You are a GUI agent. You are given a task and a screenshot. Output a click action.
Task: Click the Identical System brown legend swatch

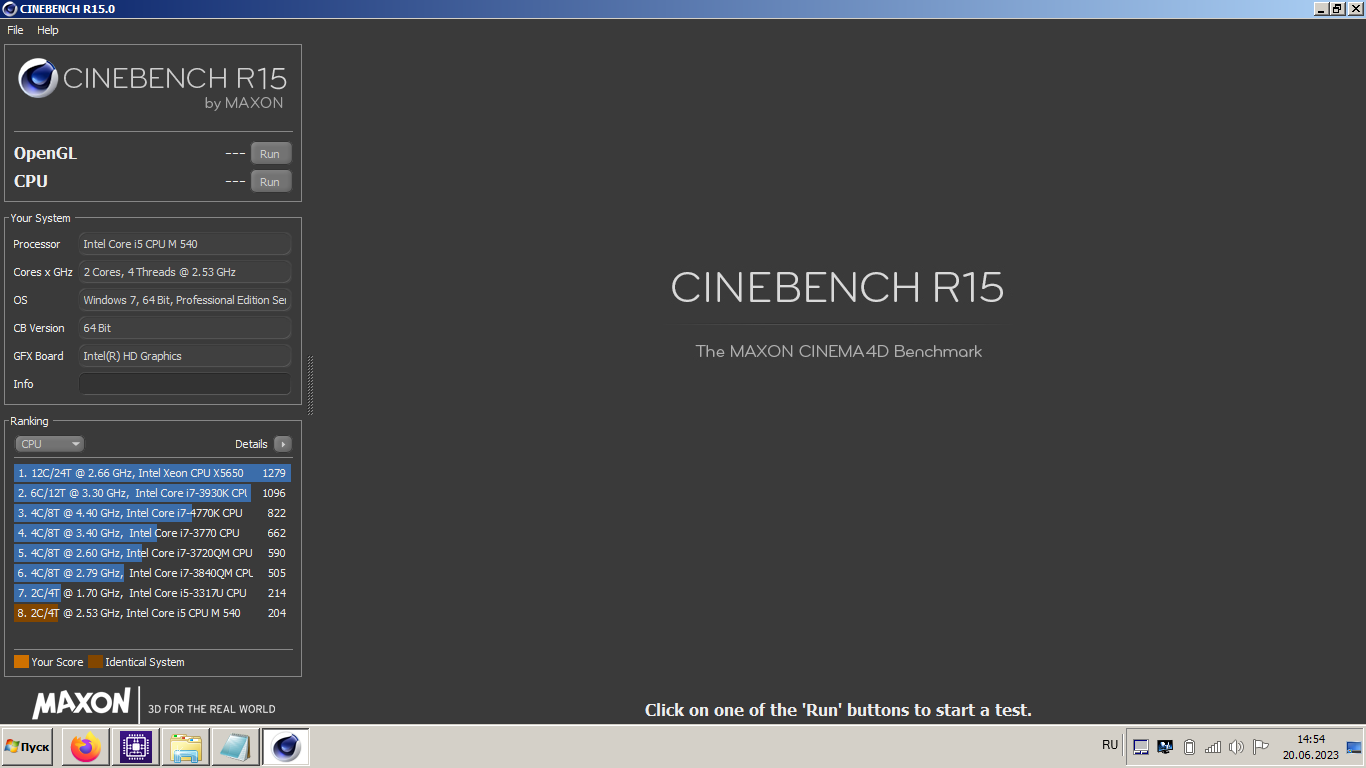(95, 662)
